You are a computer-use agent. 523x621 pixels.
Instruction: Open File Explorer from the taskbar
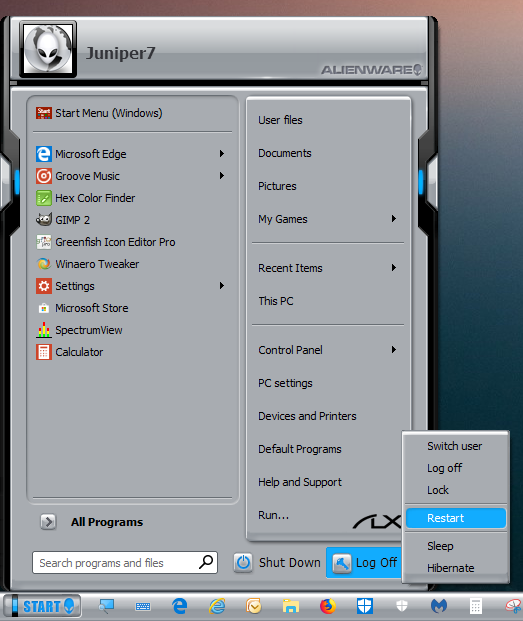coord(291,606)
